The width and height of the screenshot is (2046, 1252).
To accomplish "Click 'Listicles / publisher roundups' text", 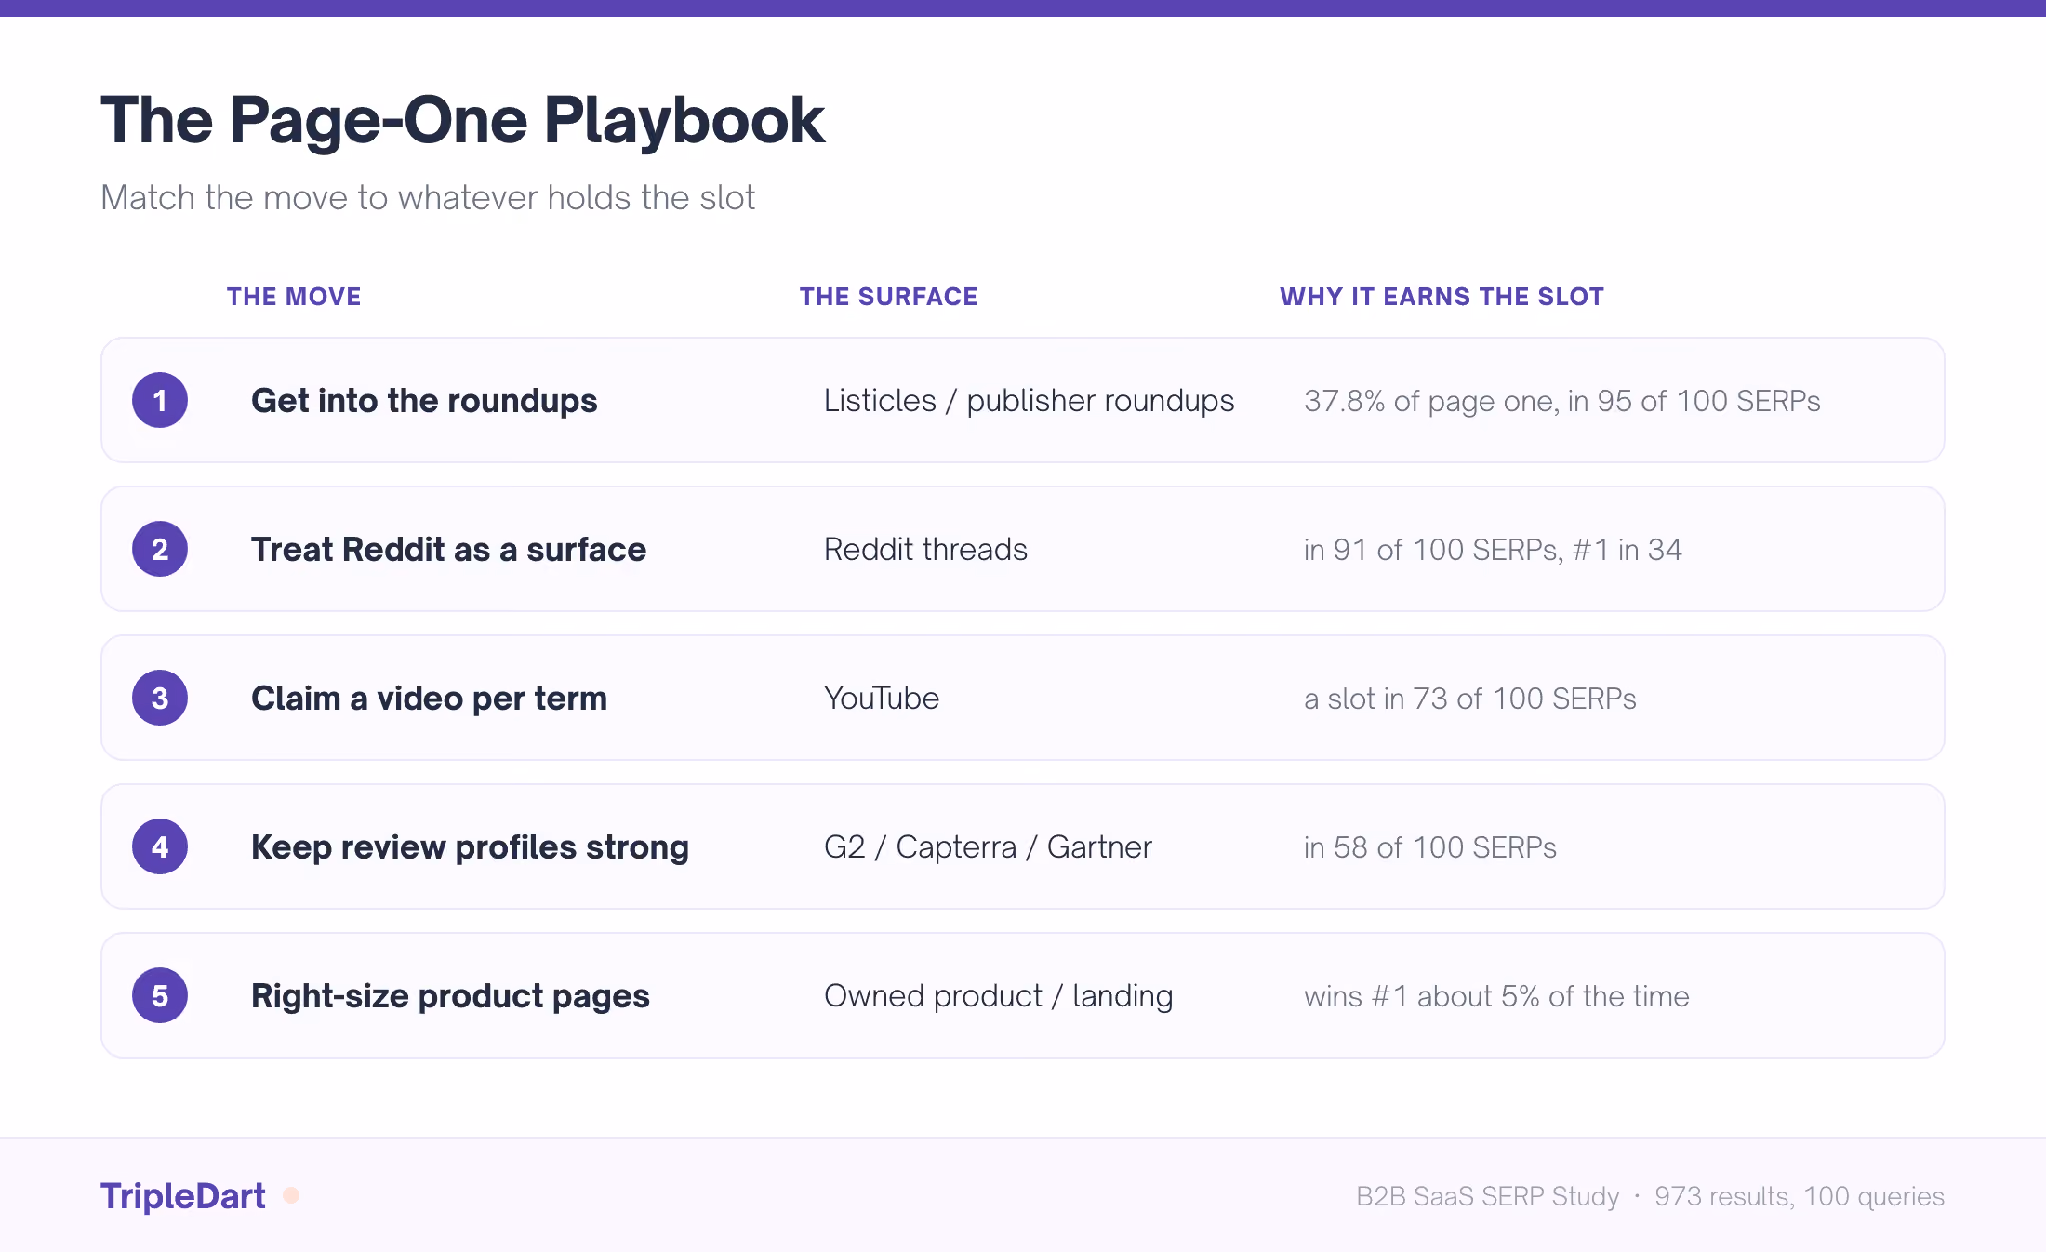I will coord(1029,401).
